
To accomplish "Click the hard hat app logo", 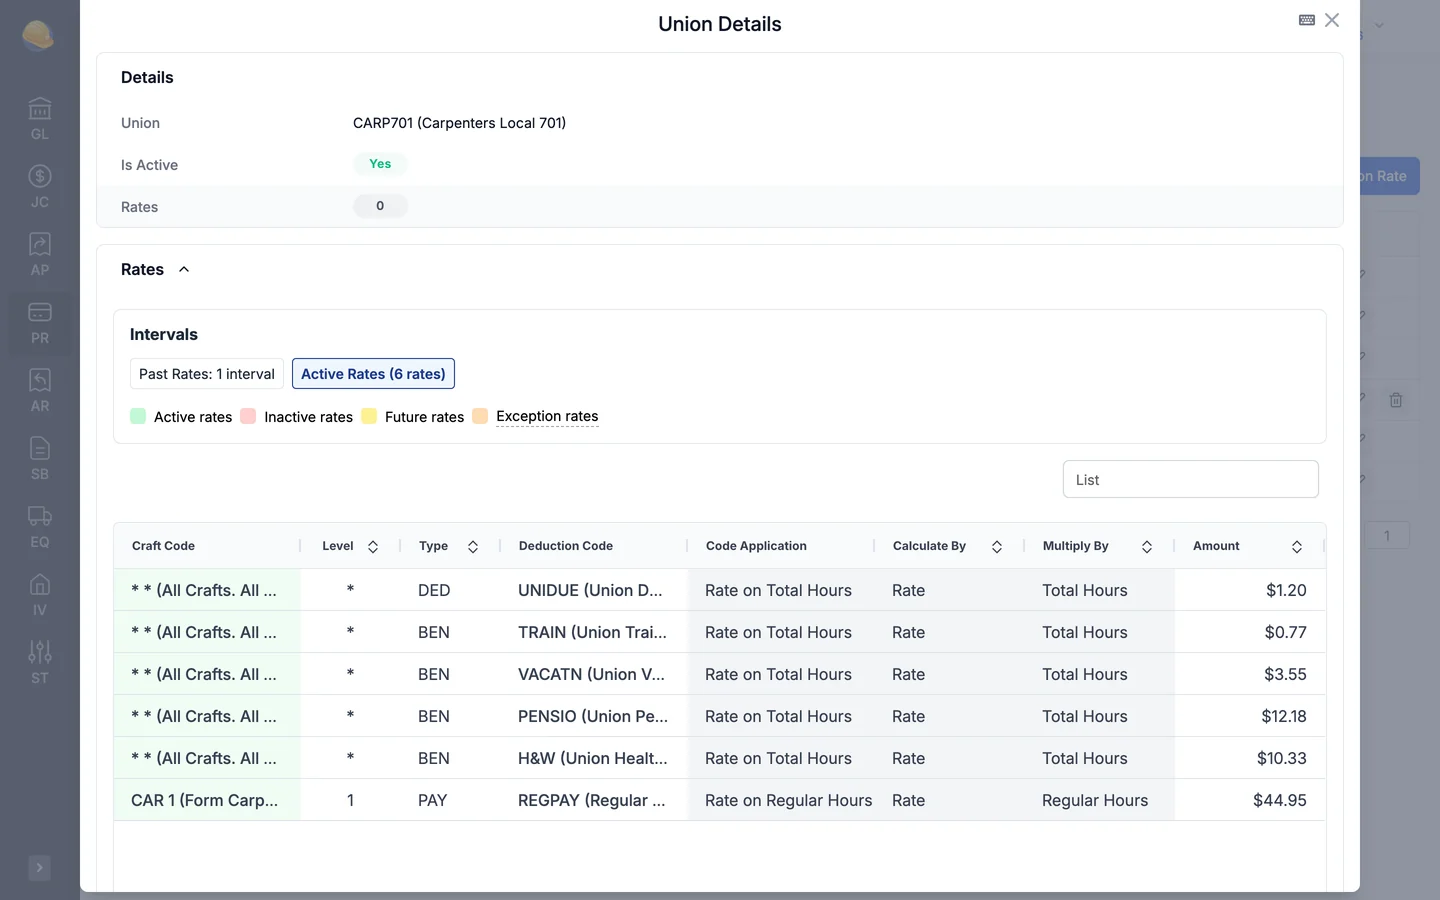I will click(x=38, y=36).
